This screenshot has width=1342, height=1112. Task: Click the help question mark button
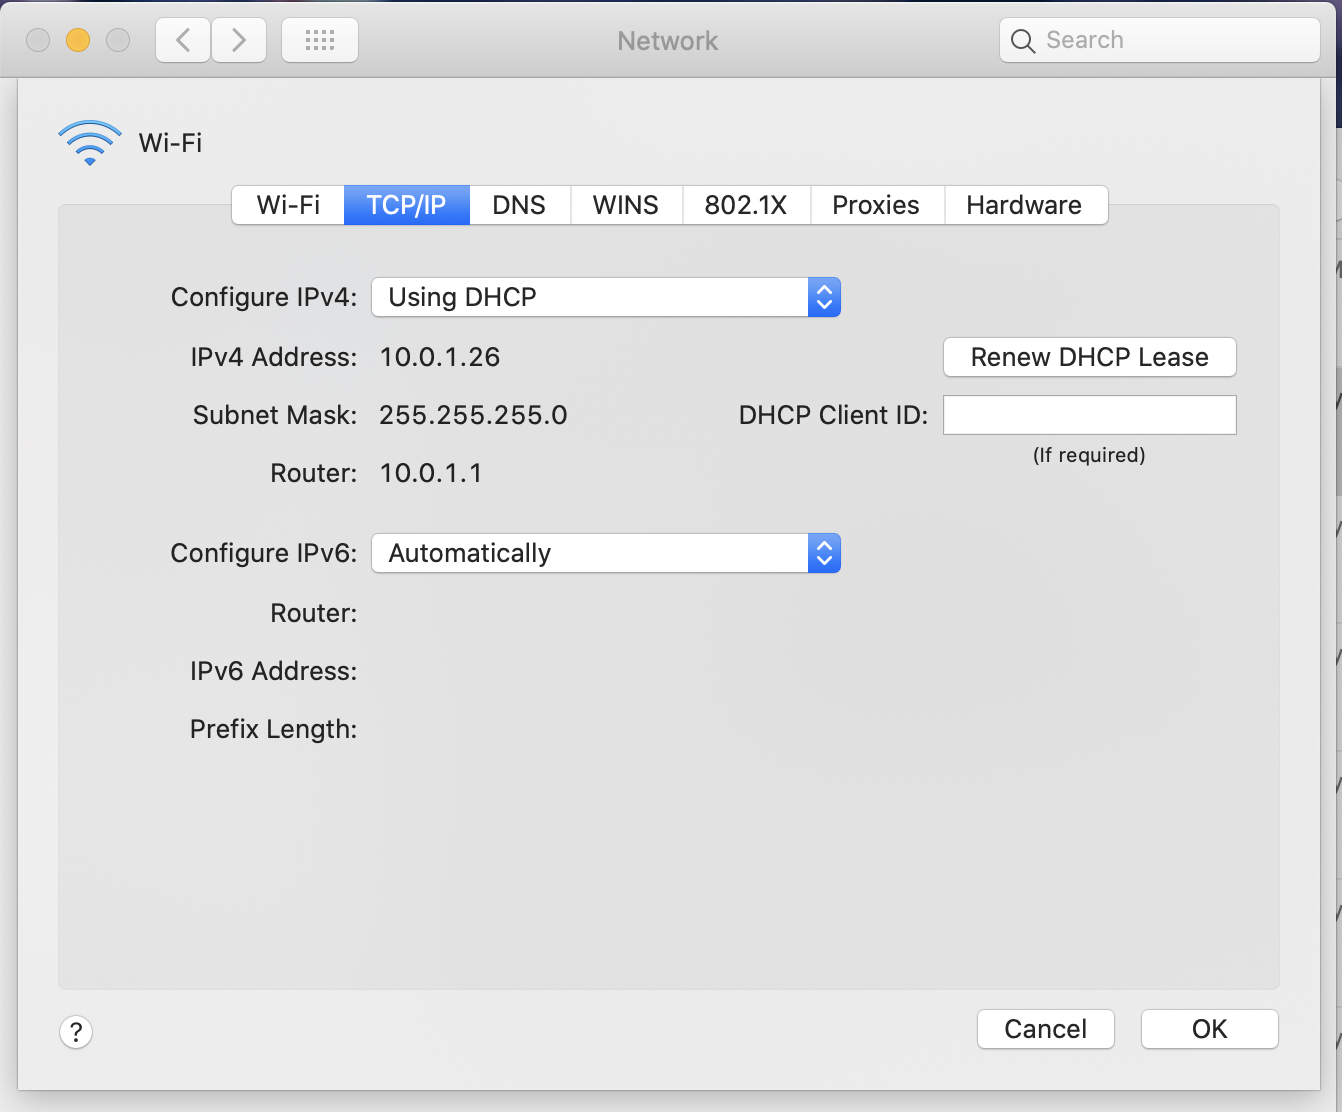(76, 1031)
